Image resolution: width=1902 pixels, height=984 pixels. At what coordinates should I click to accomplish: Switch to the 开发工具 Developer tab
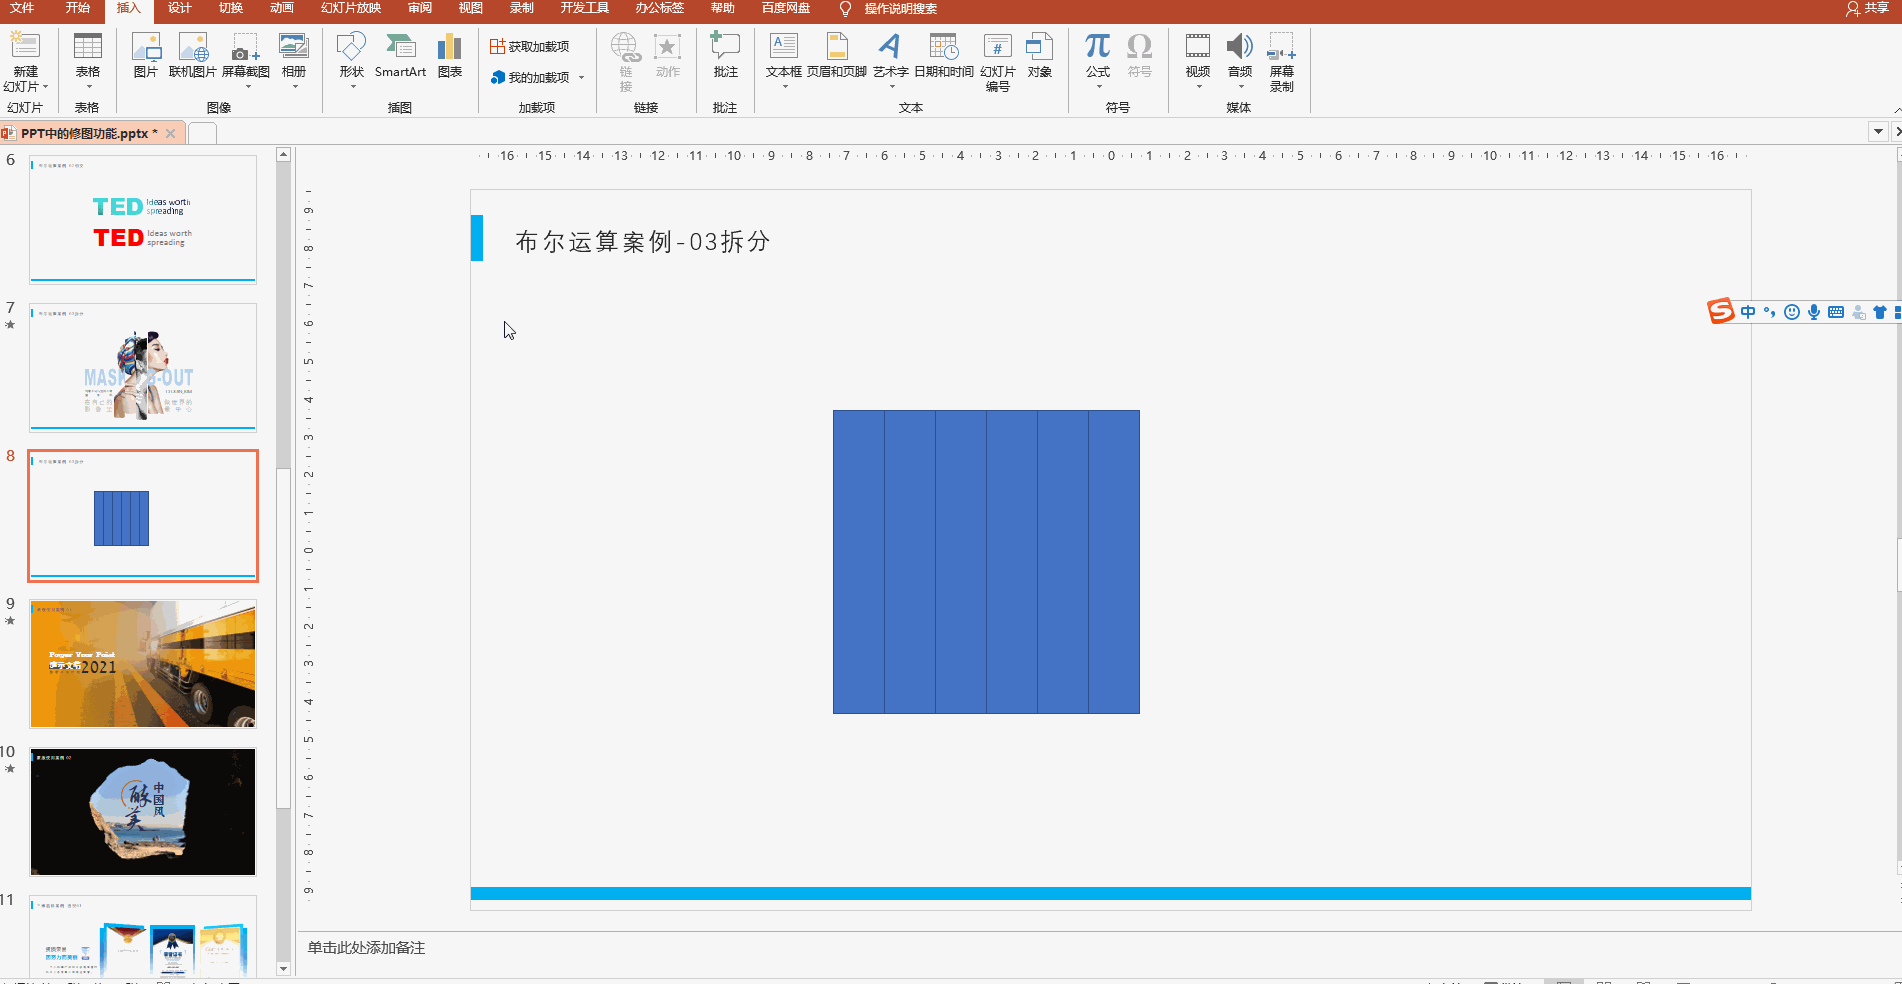(x=585, y=8)
